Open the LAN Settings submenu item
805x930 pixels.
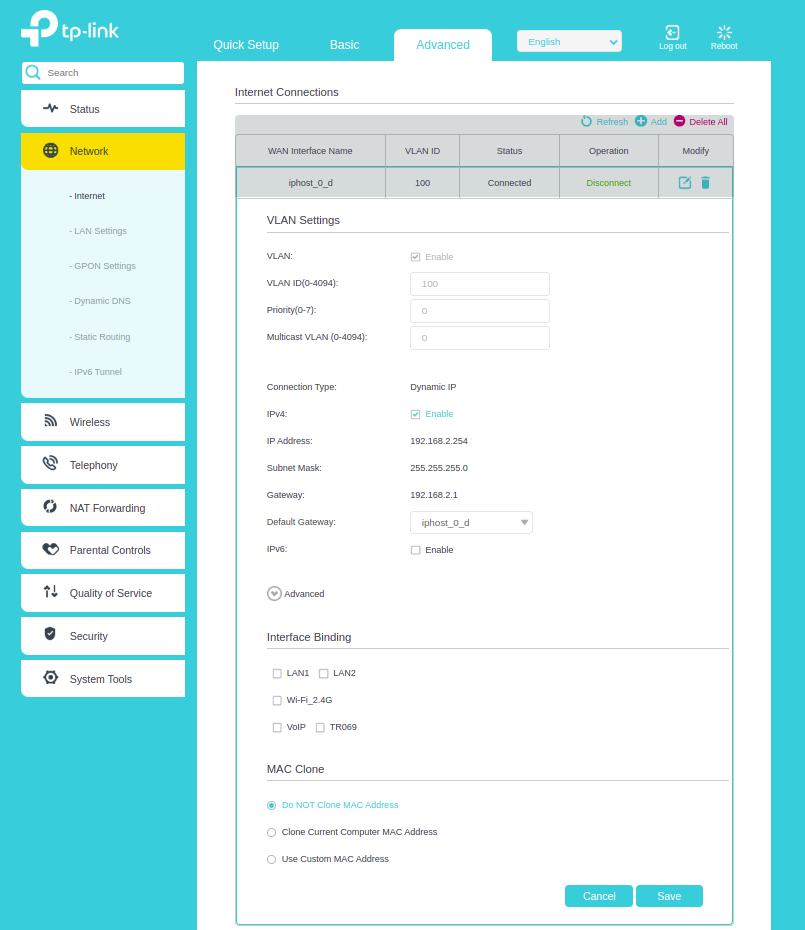coord(100,231)
